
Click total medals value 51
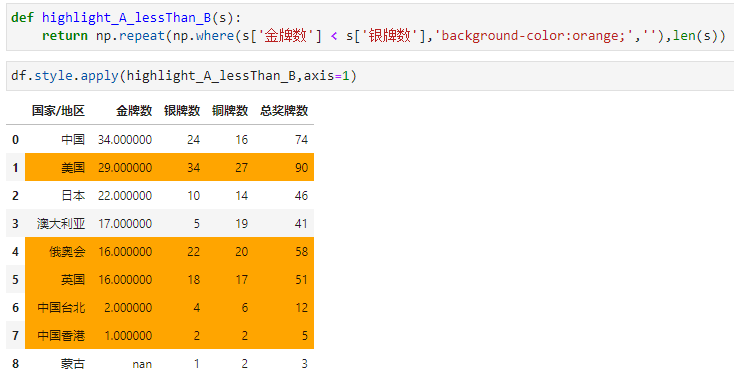(x=301, y=280)
